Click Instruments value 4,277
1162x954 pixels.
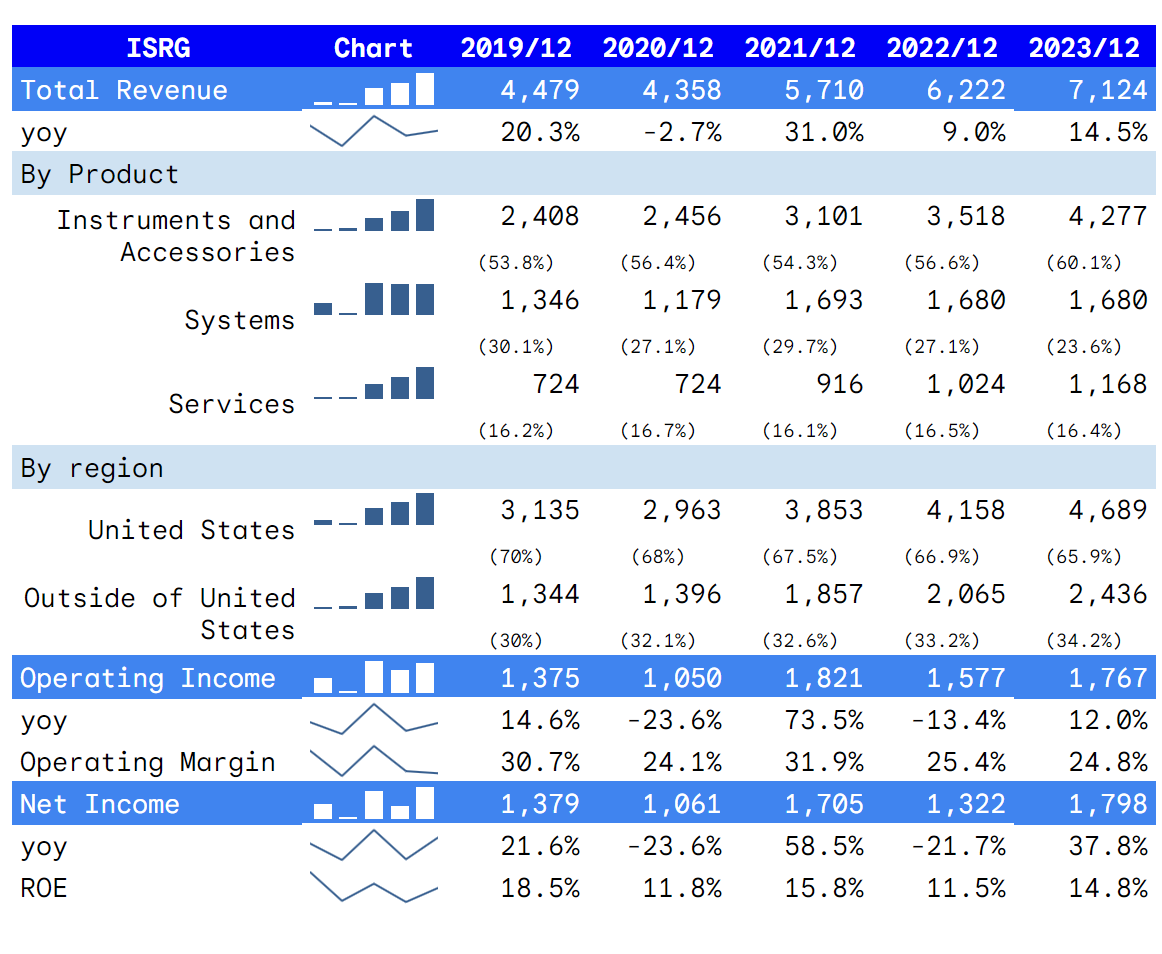coord(1108,216)
